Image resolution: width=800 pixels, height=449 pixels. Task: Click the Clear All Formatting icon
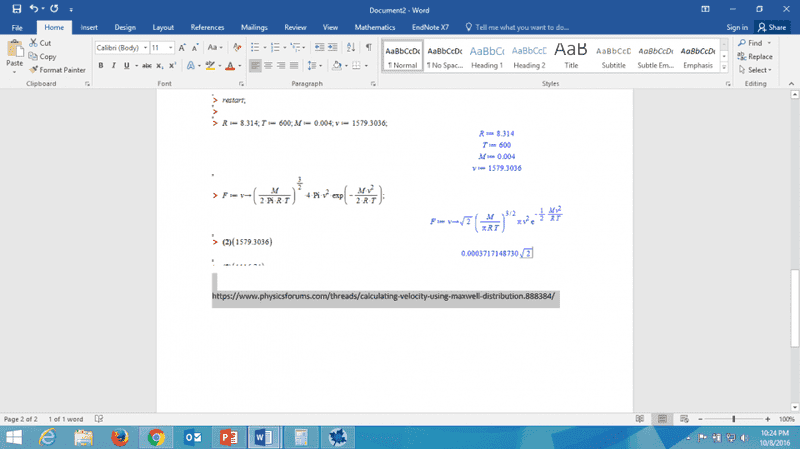[237, 47]
